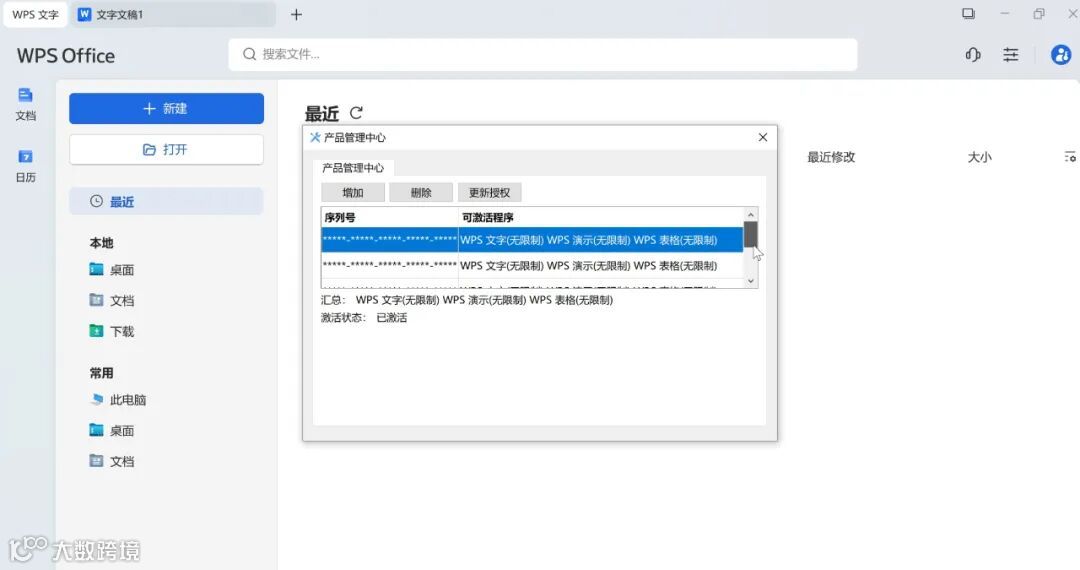Viewport: 1080px width, 570px height.
Task: Click the 打开 button
Action: click(x=166, y=149)
